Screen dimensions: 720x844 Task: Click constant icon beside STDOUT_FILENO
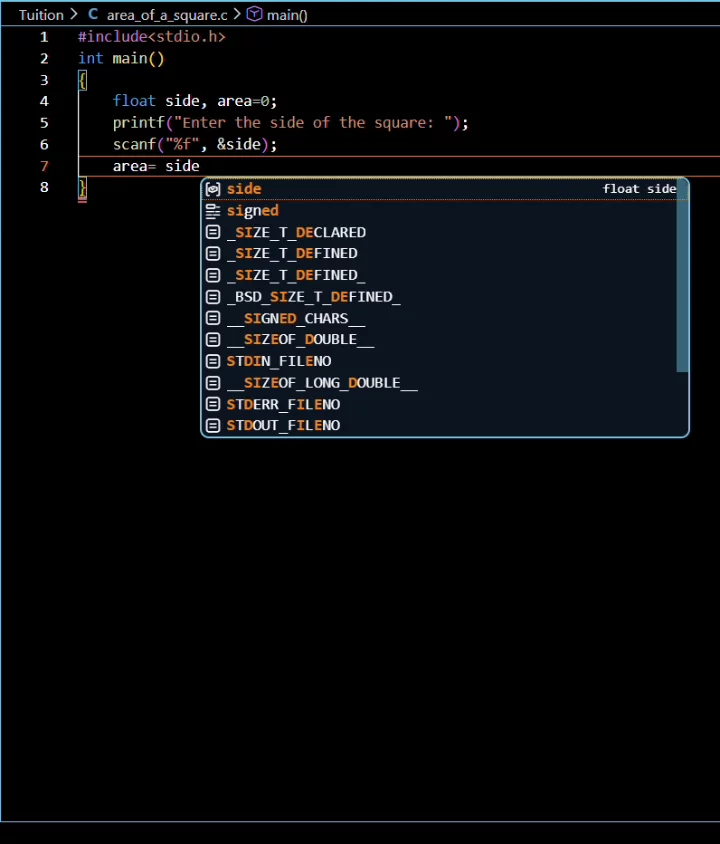213,426
